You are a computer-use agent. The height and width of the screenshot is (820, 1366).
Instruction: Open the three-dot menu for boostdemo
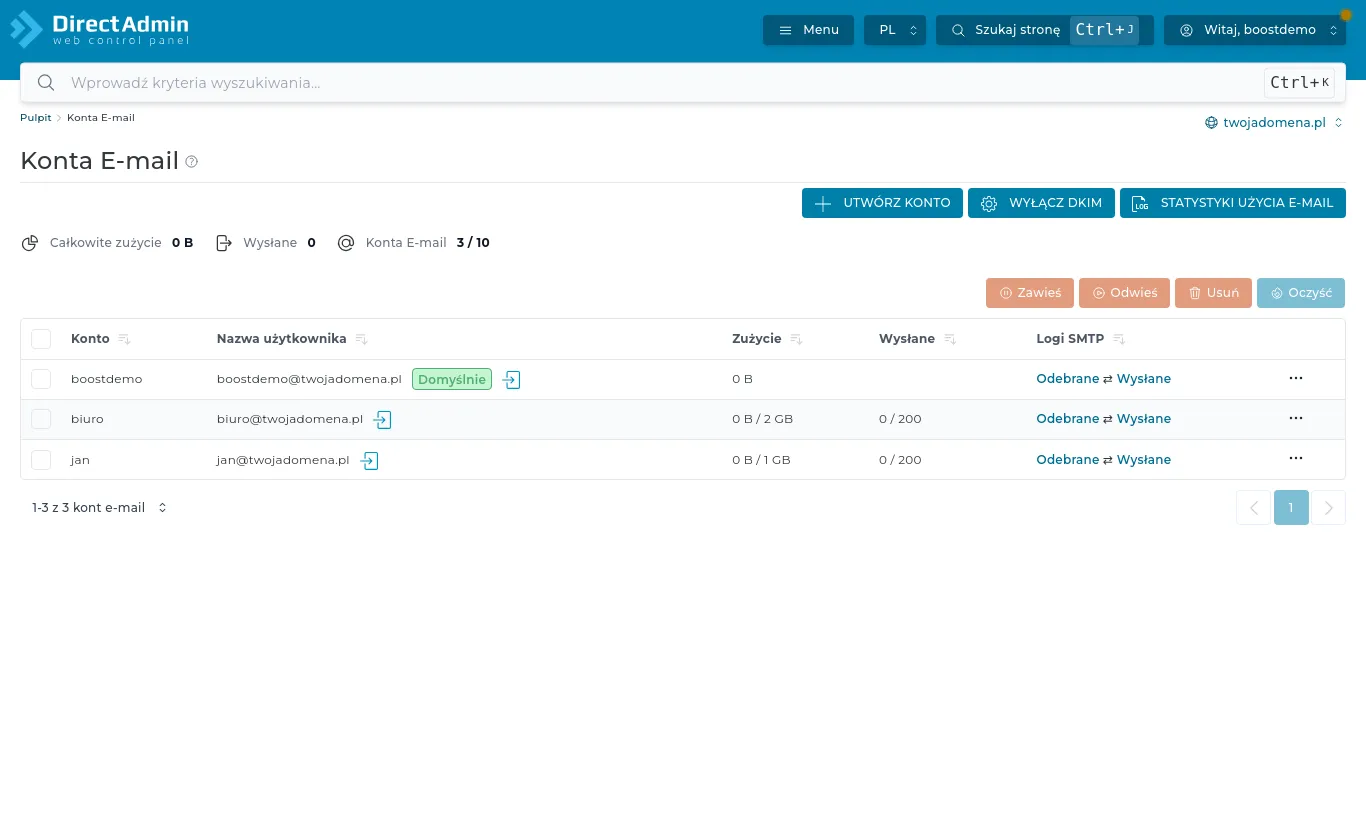pyautogui.click(x=1296, y=379)
